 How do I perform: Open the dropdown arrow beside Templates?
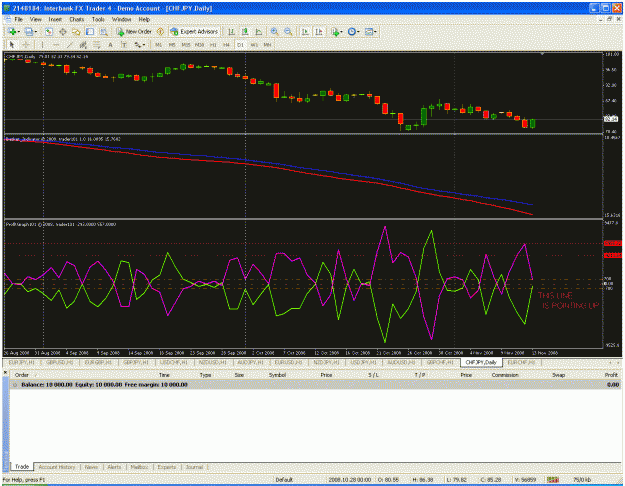(375, 31)
